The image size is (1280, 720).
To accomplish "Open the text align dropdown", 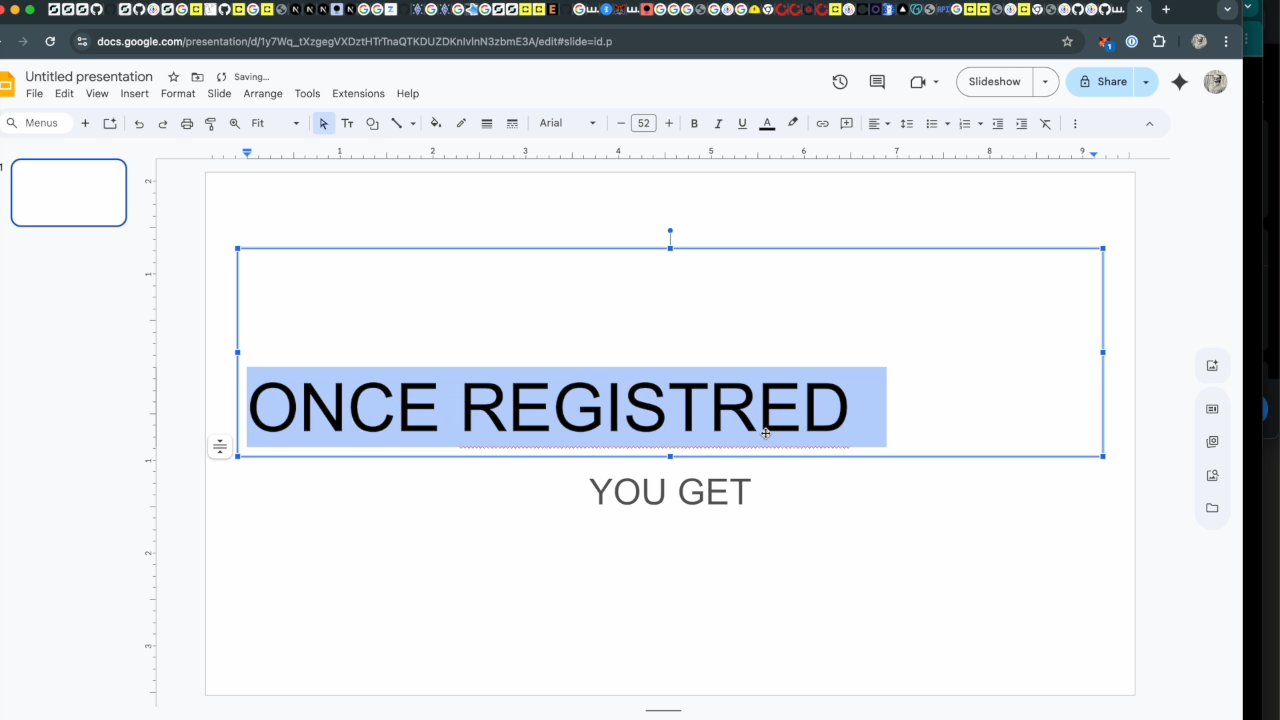I will coord(879,123).
